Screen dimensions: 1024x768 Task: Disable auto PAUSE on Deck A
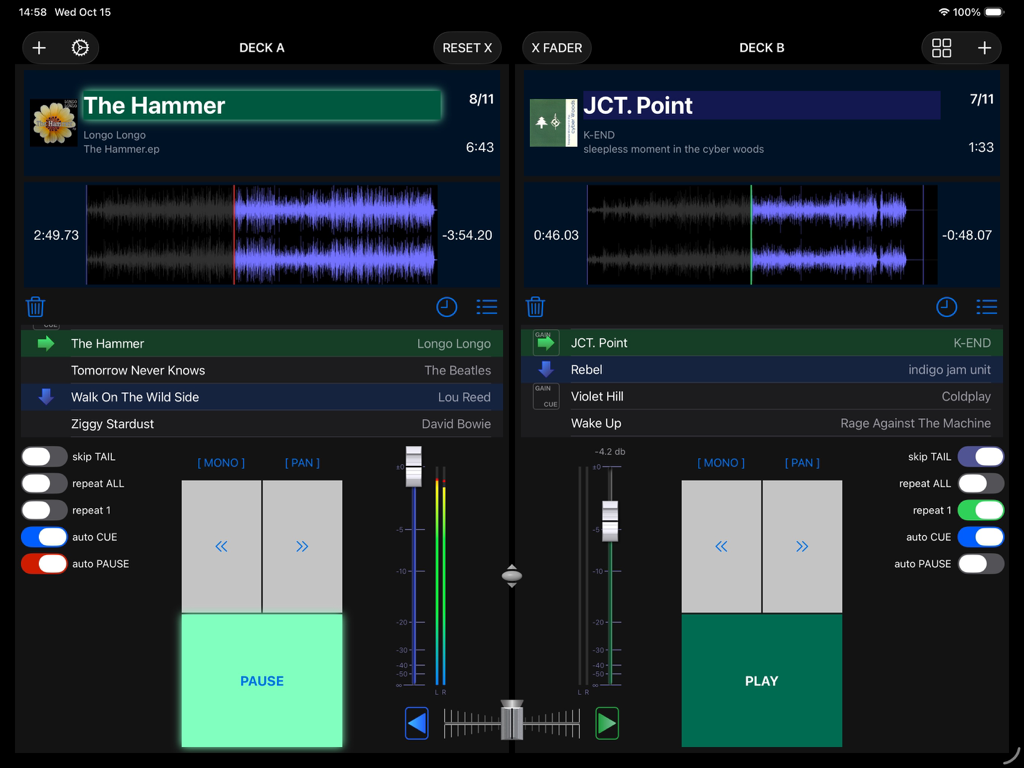(44, 564)
